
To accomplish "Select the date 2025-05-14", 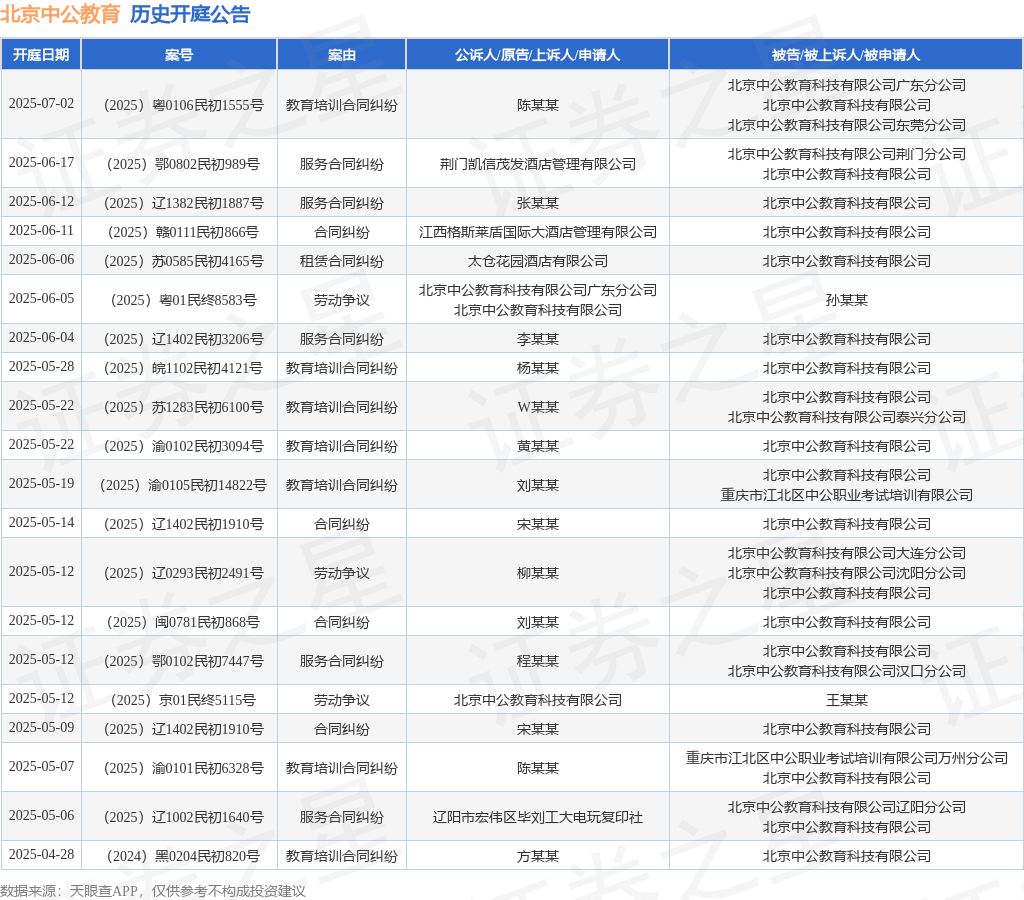I will tap(41, 522).
